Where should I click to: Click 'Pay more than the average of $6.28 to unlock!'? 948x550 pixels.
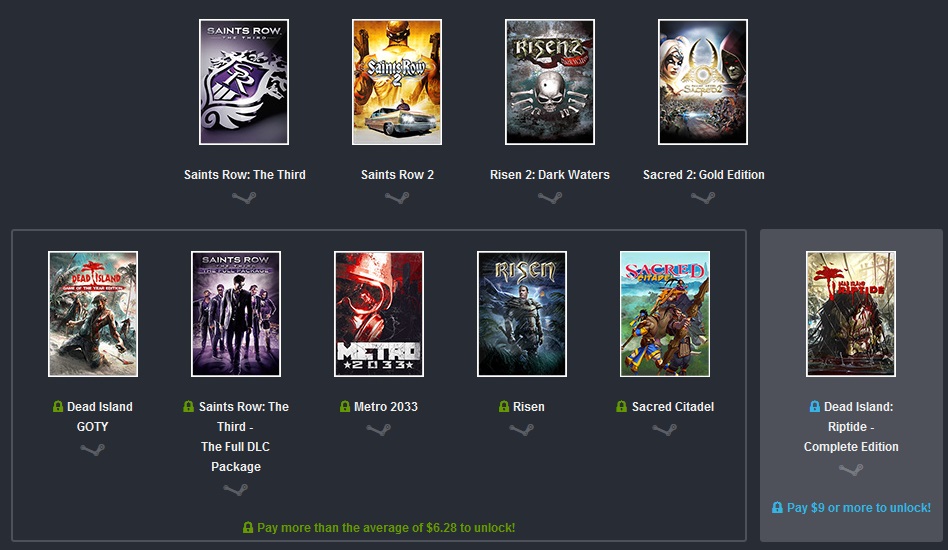pos(386,528)
